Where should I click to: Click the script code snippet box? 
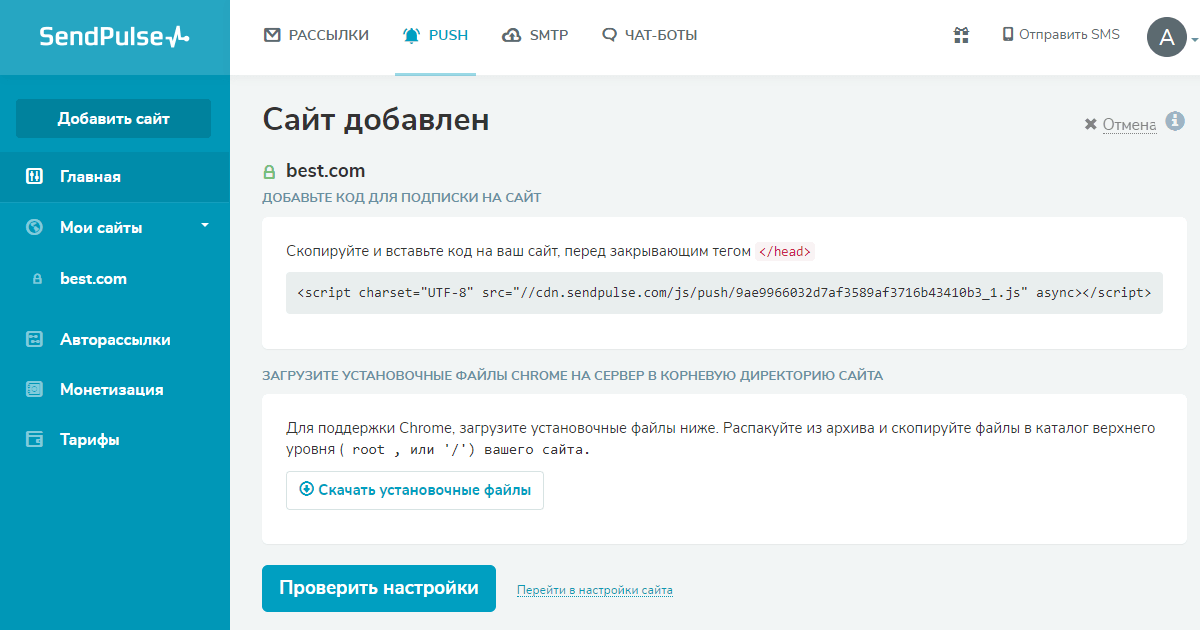[x=724, y=293]
